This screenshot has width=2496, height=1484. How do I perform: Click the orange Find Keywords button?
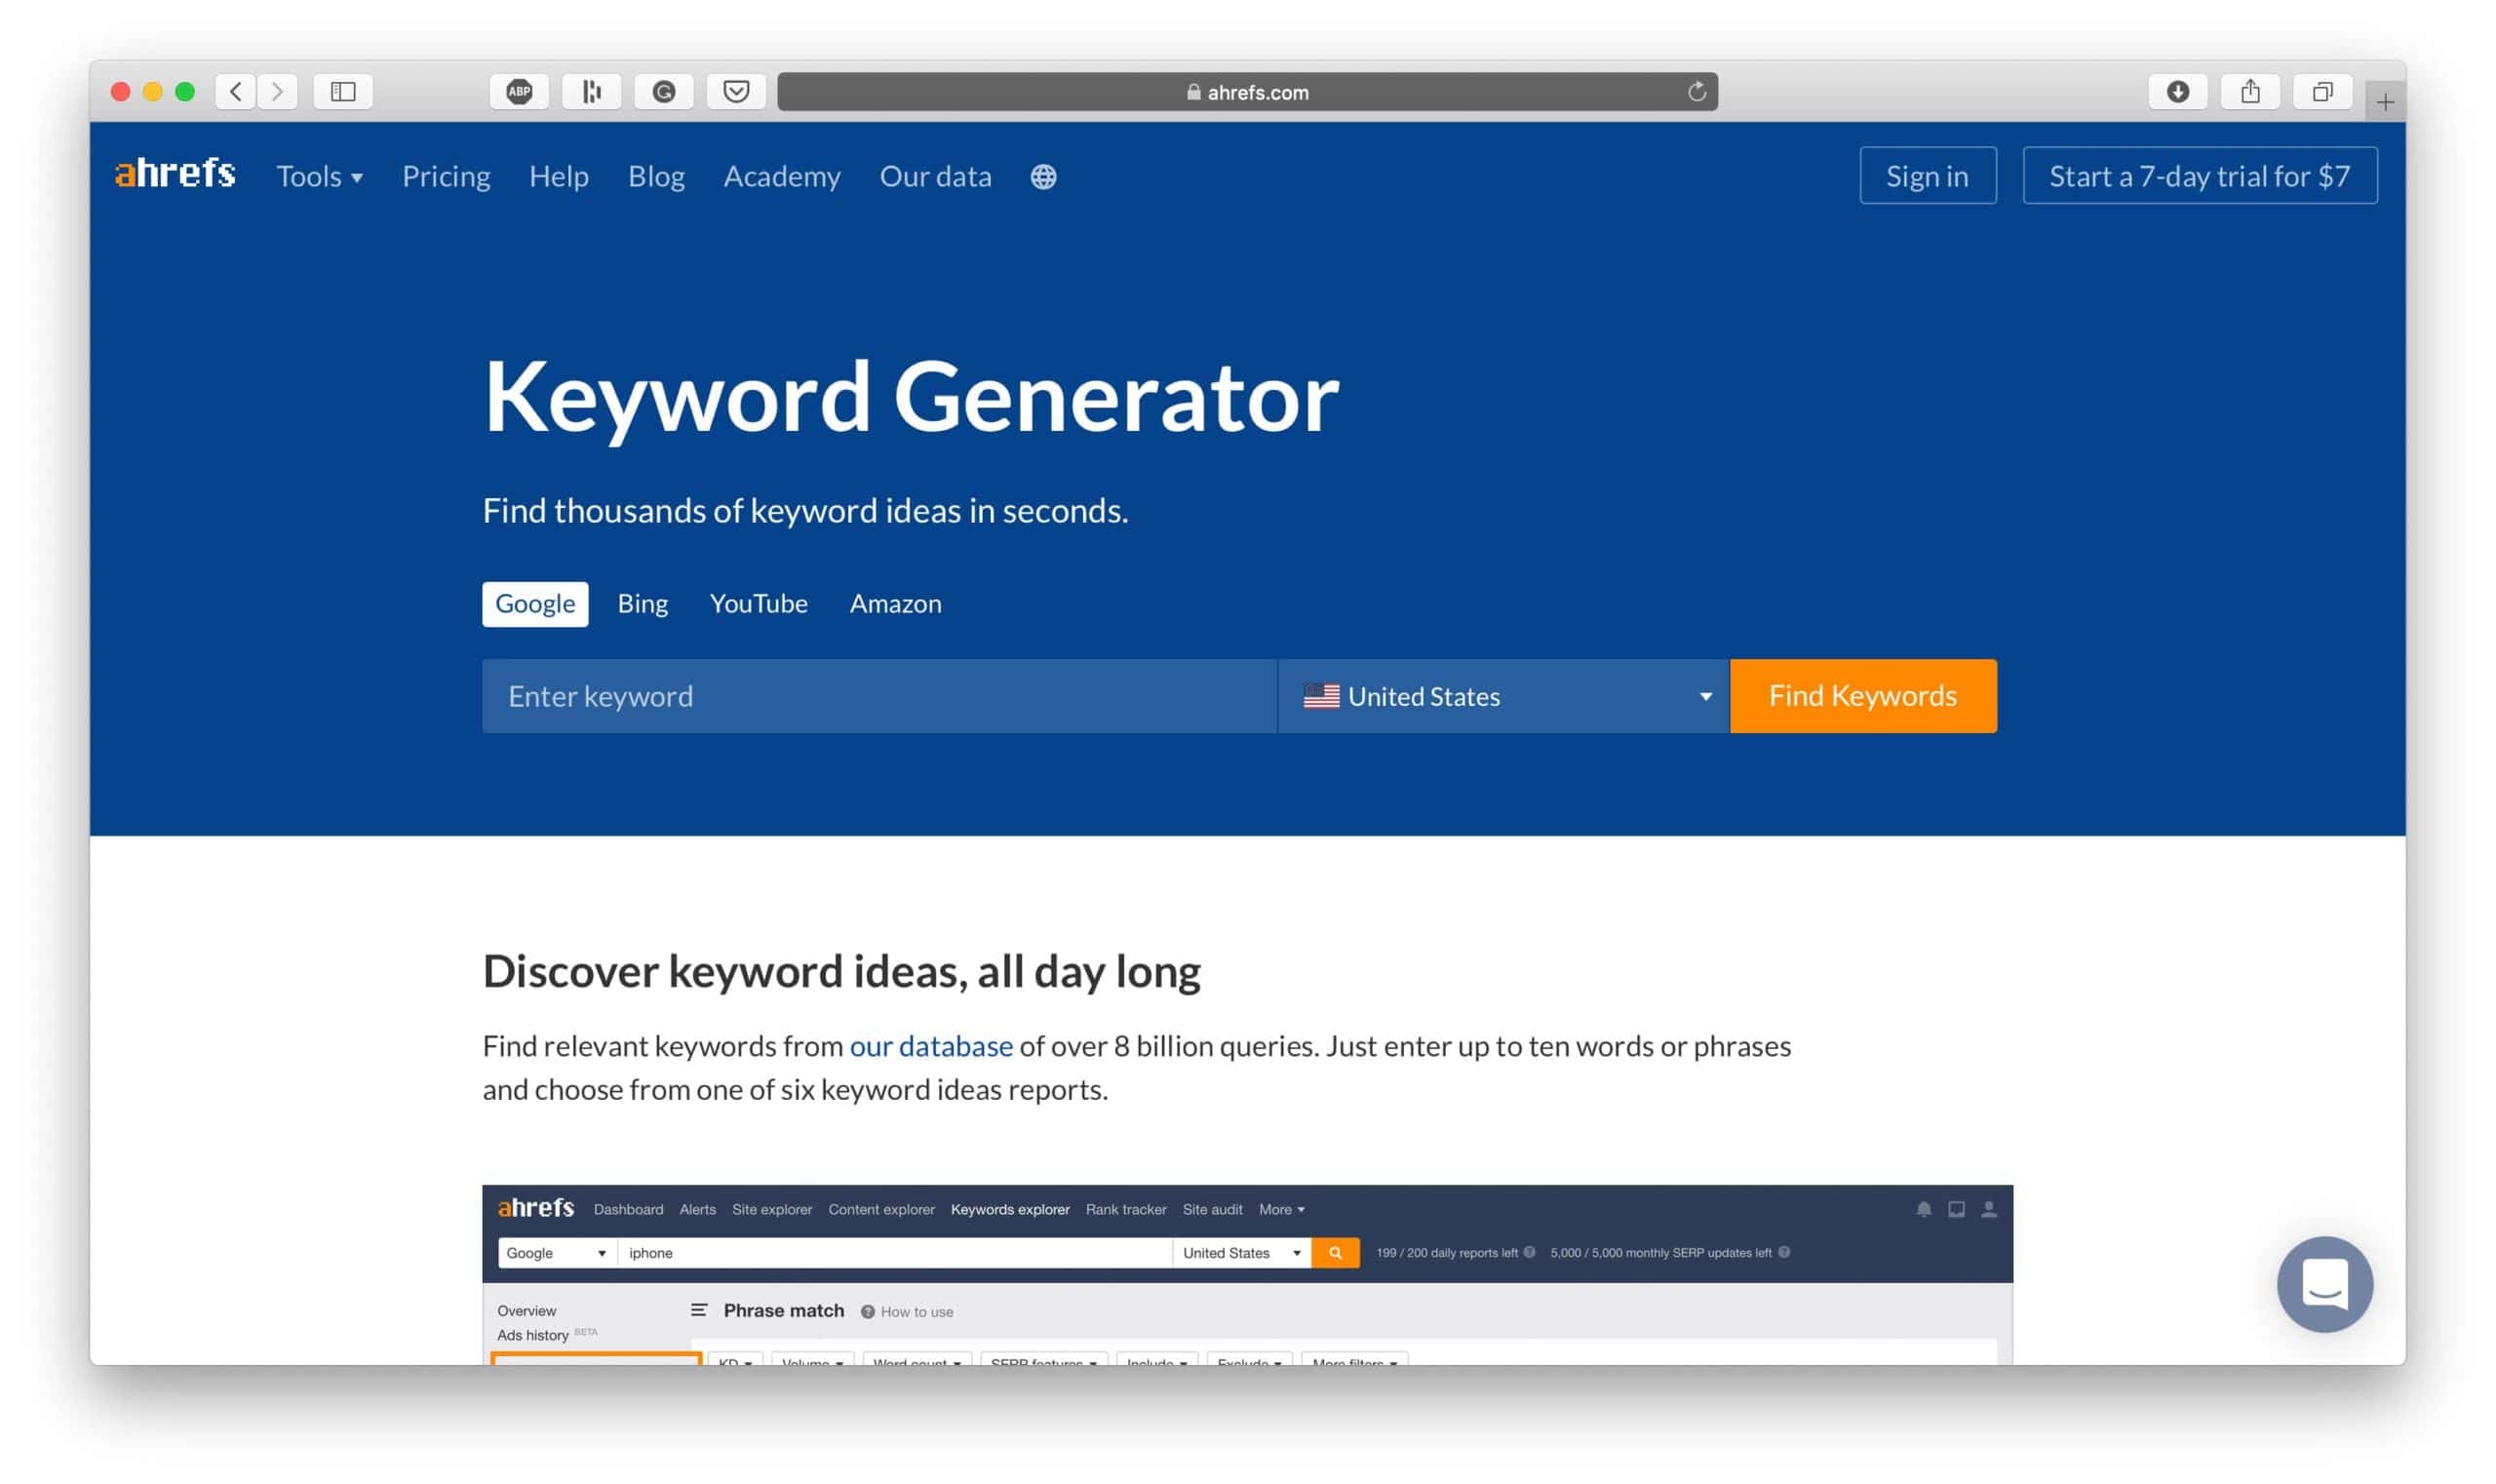pyautogui.click(x=1862, y=696)
